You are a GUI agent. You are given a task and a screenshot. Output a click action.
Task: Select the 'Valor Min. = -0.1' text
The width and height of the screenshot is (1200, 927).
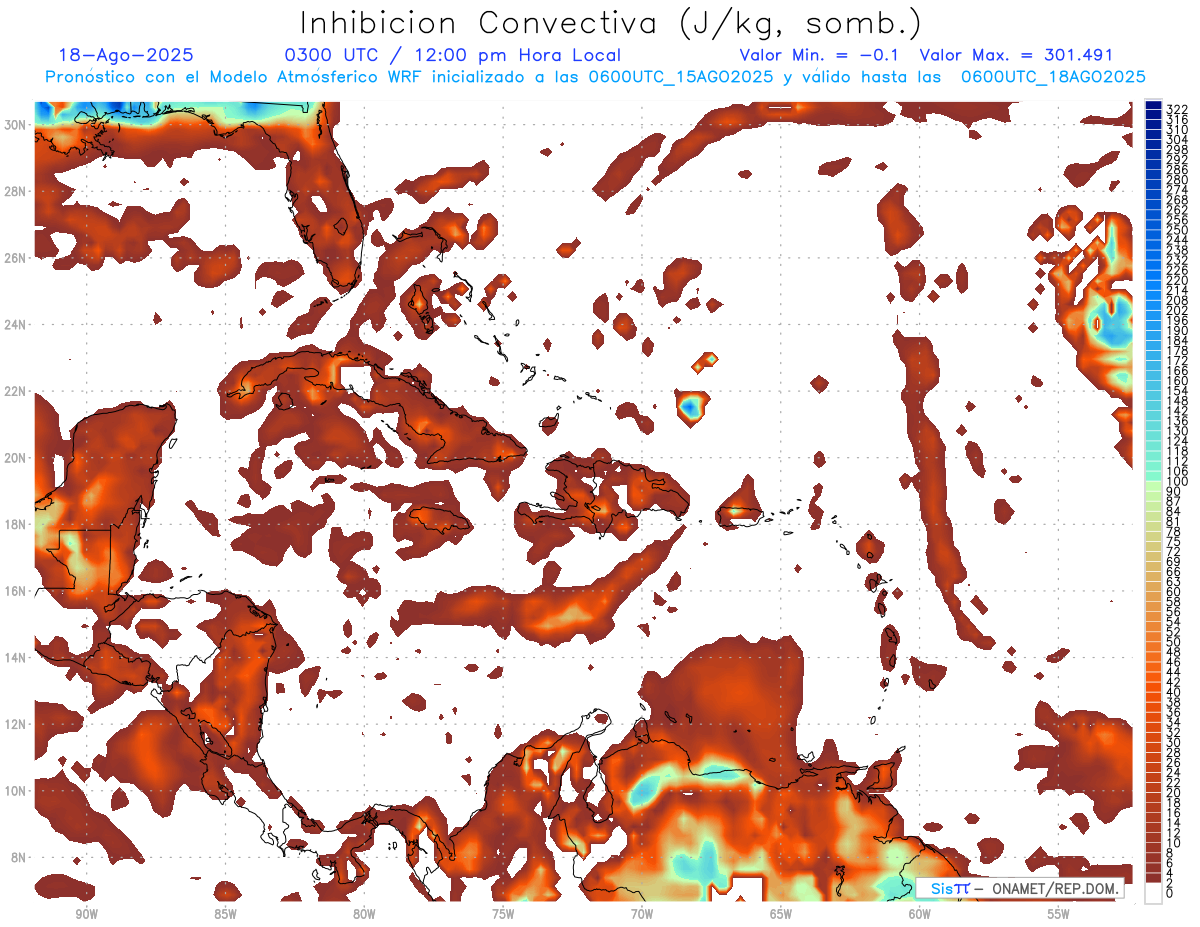819,56
